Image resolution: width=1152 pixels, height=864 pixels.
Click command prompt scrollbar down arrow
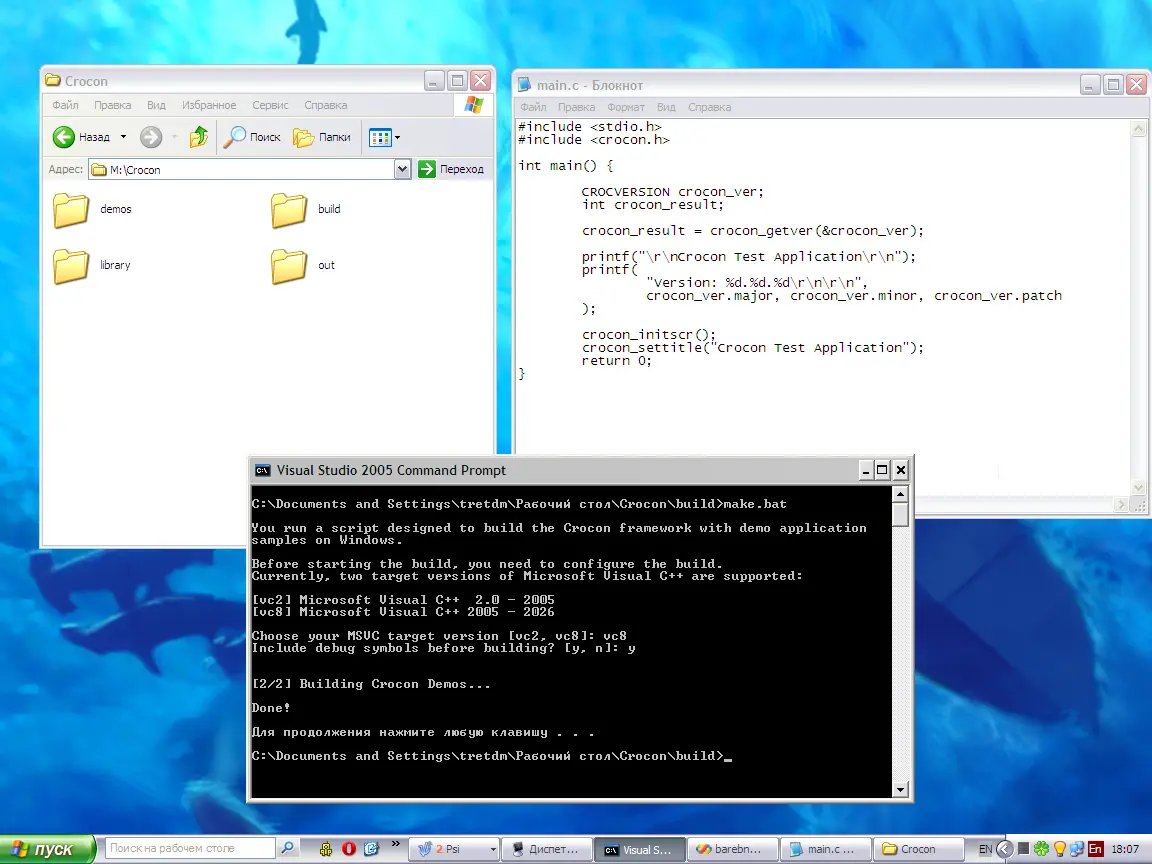[x=901, y=790]
